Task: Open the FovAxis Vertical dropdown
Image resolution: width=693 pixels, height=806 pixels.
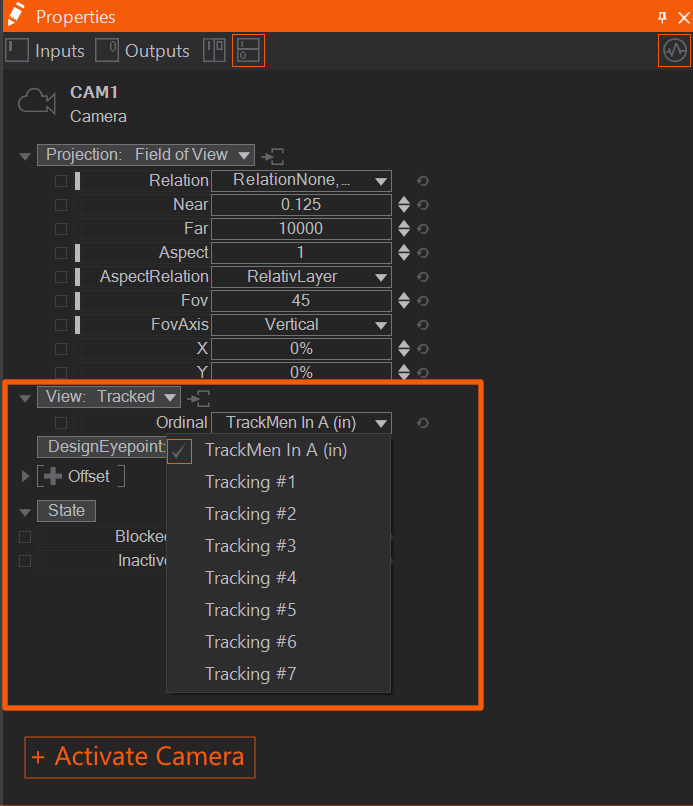Action: pyautogui.click(x=301, y=325)
